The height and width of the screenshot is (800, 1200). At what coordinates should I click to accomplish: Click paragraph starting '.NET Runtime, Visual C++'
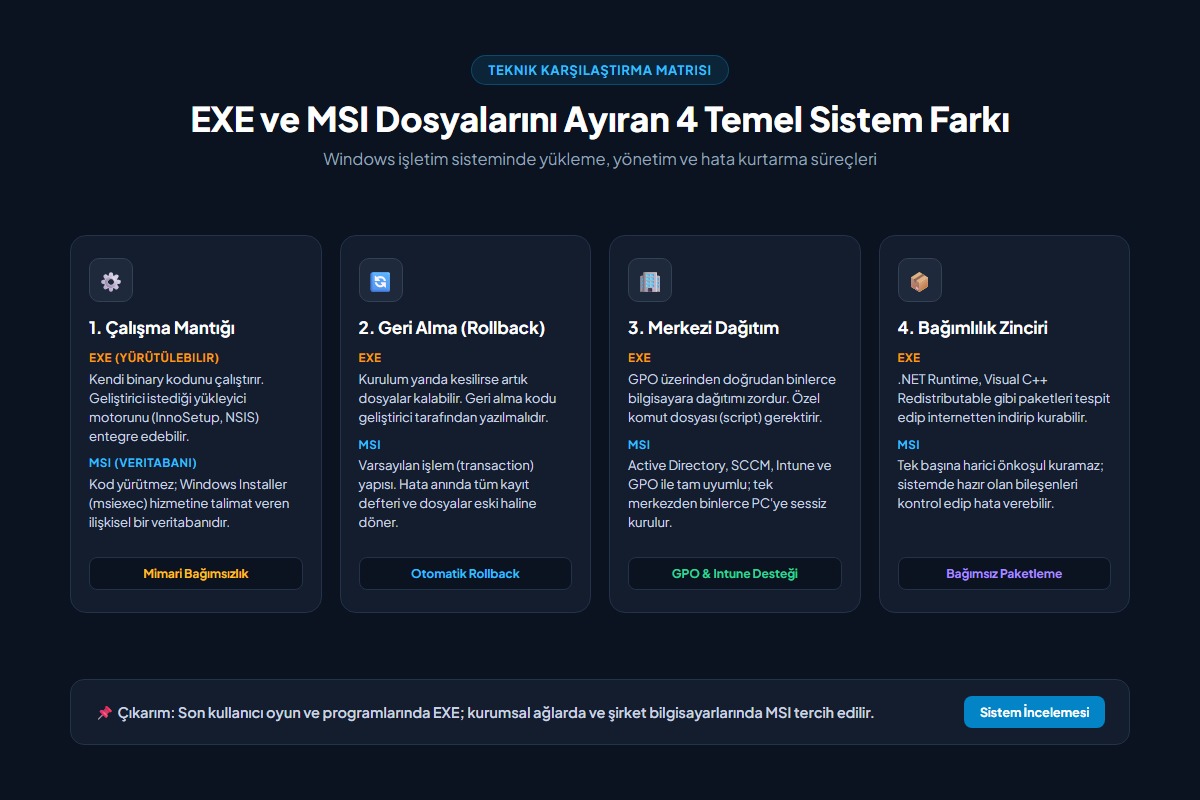(x=1004, y=398)
